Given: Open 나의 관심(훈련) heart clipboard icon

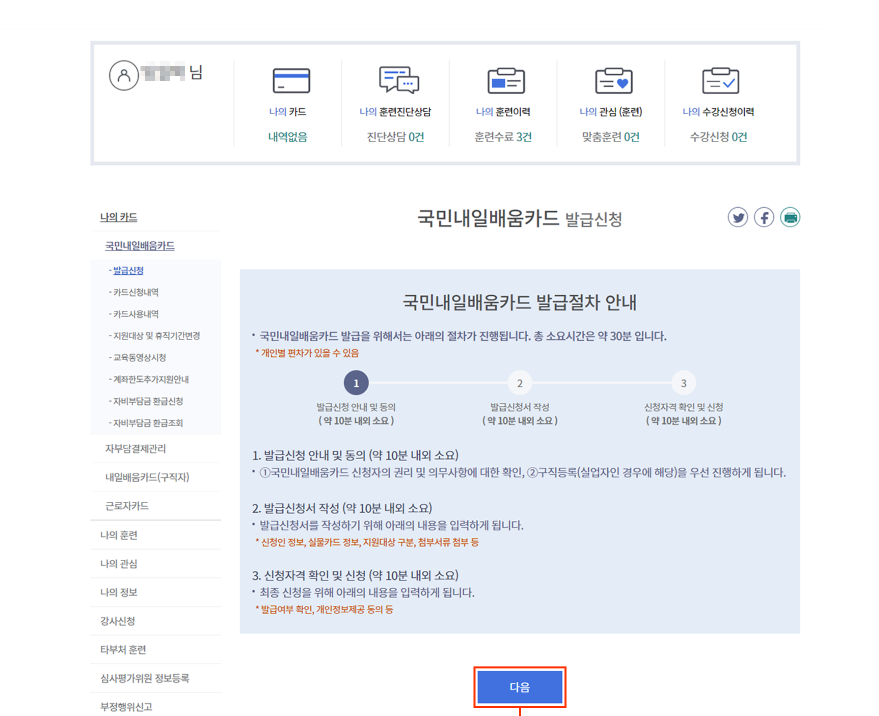Looking at the screenshot, I should (x=611, y=80).
